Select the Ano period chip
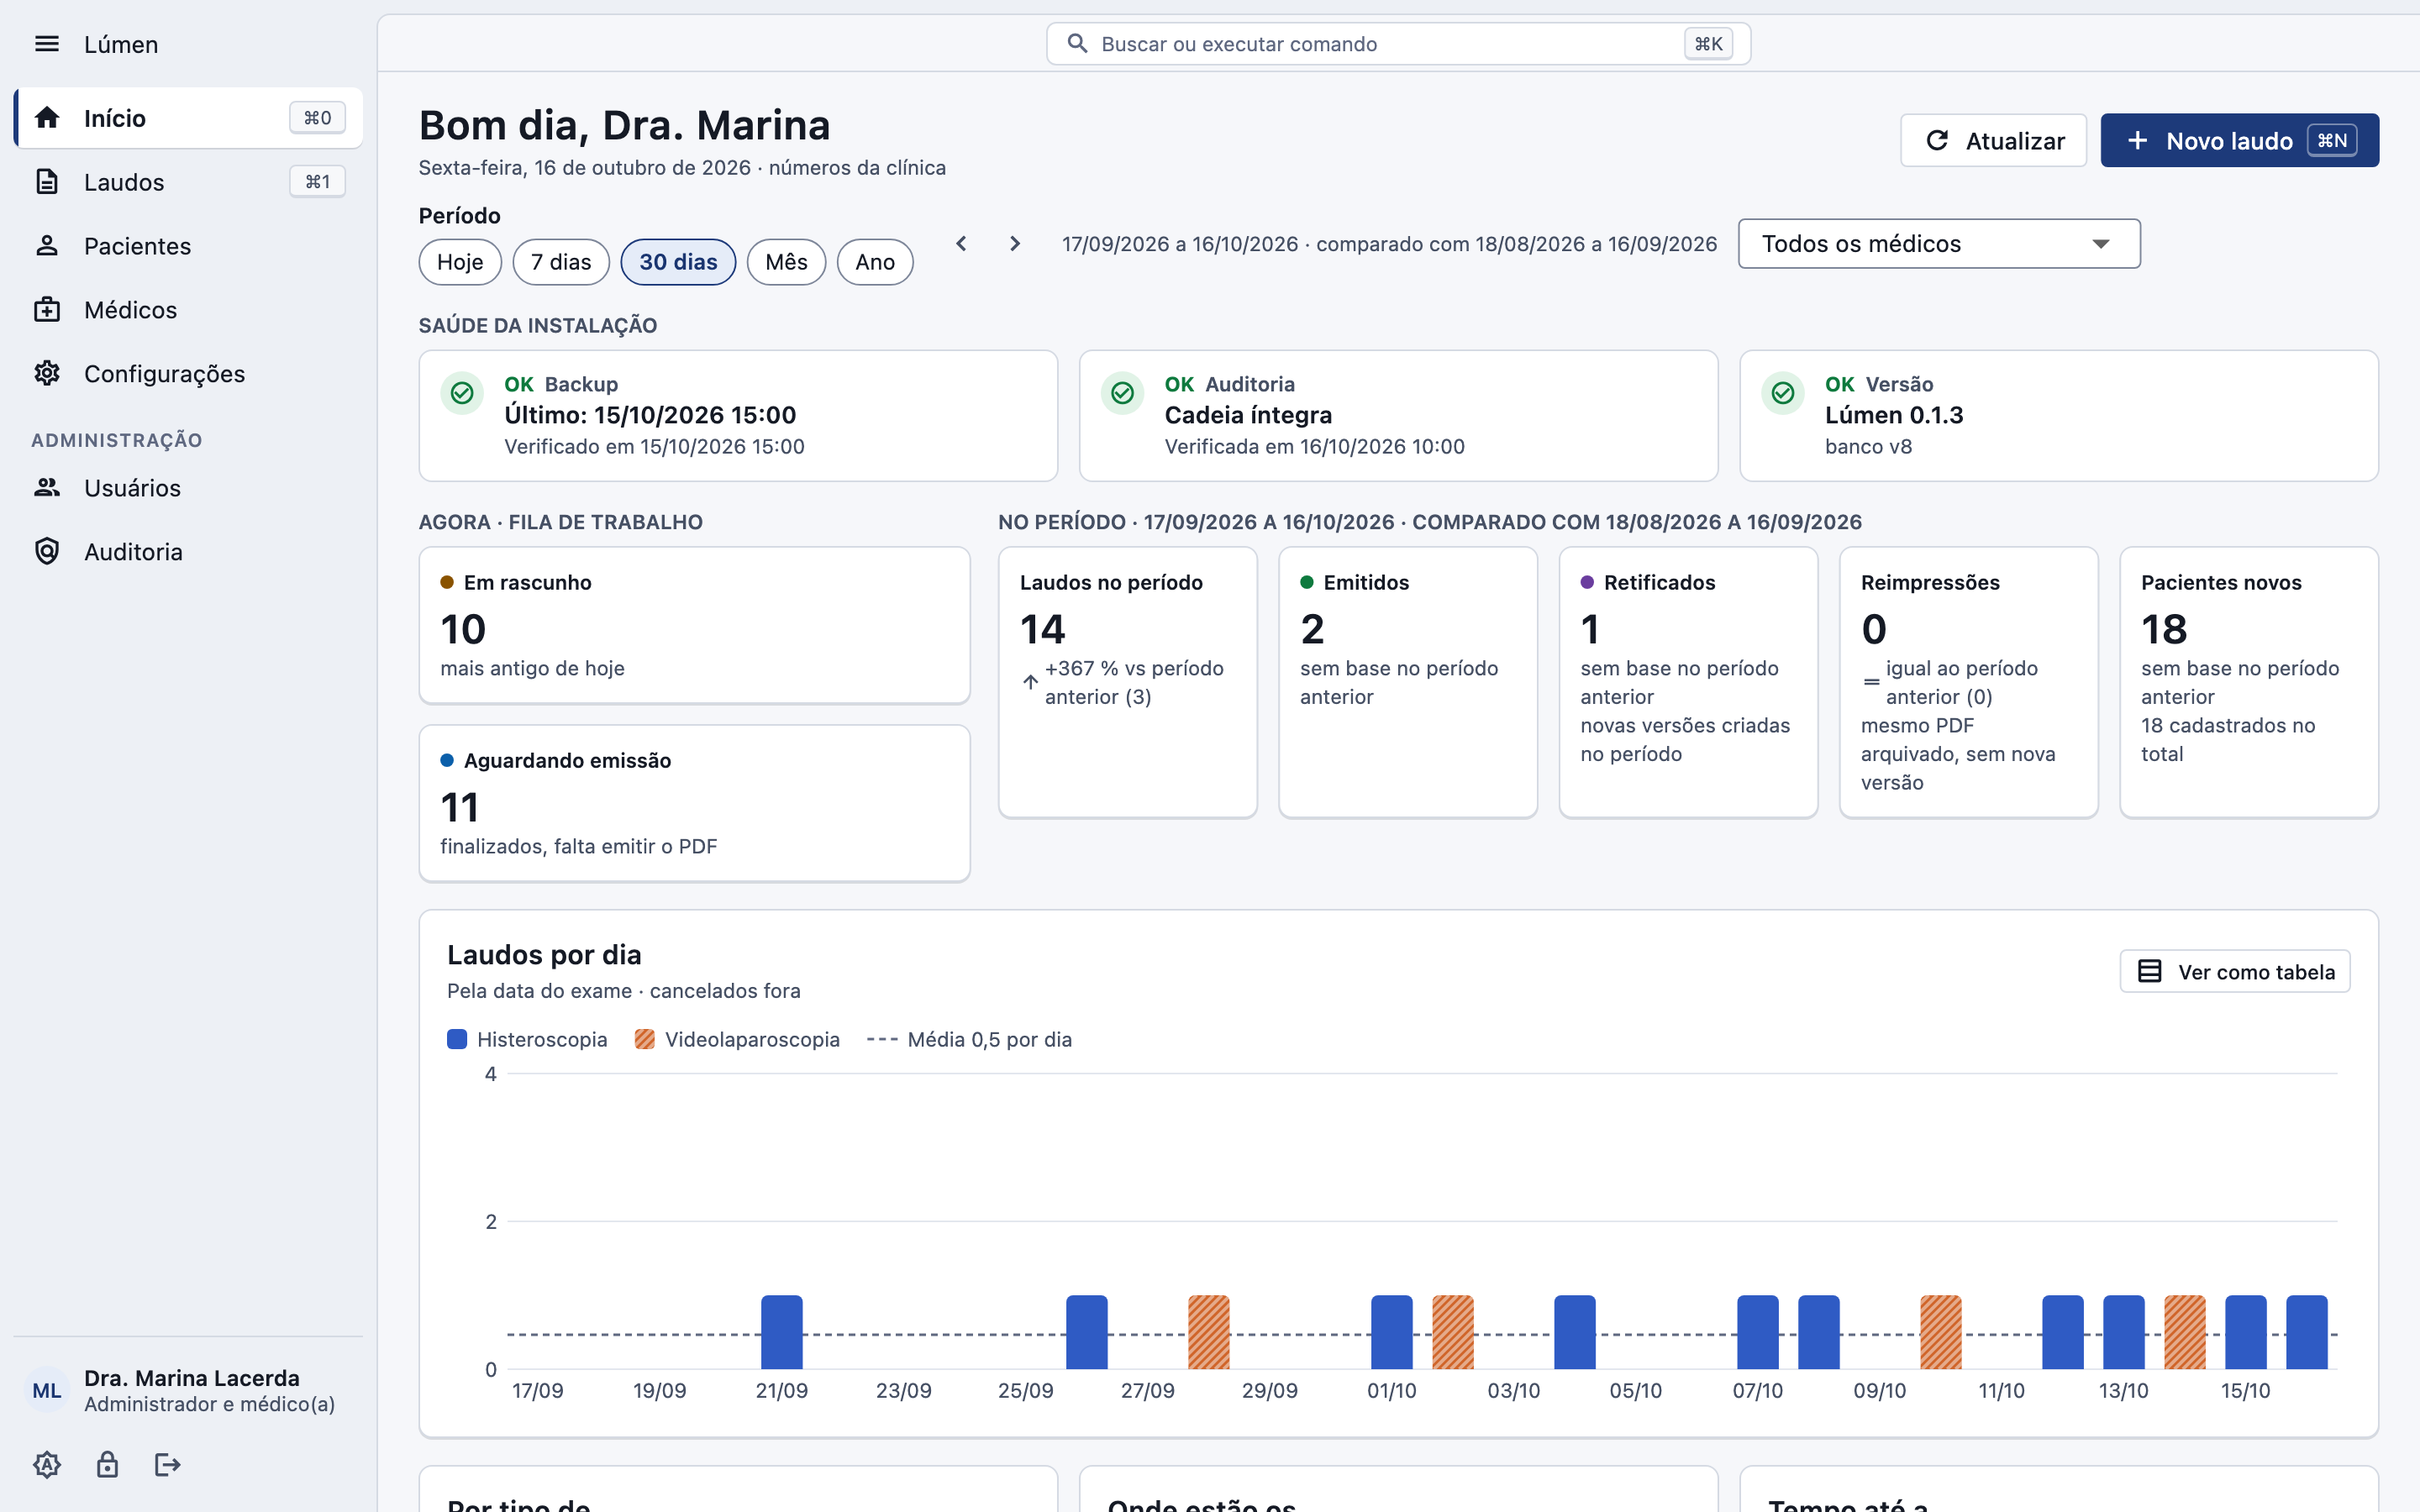The width and height of the screenshot is (2420, 1512). coord(875,262)
